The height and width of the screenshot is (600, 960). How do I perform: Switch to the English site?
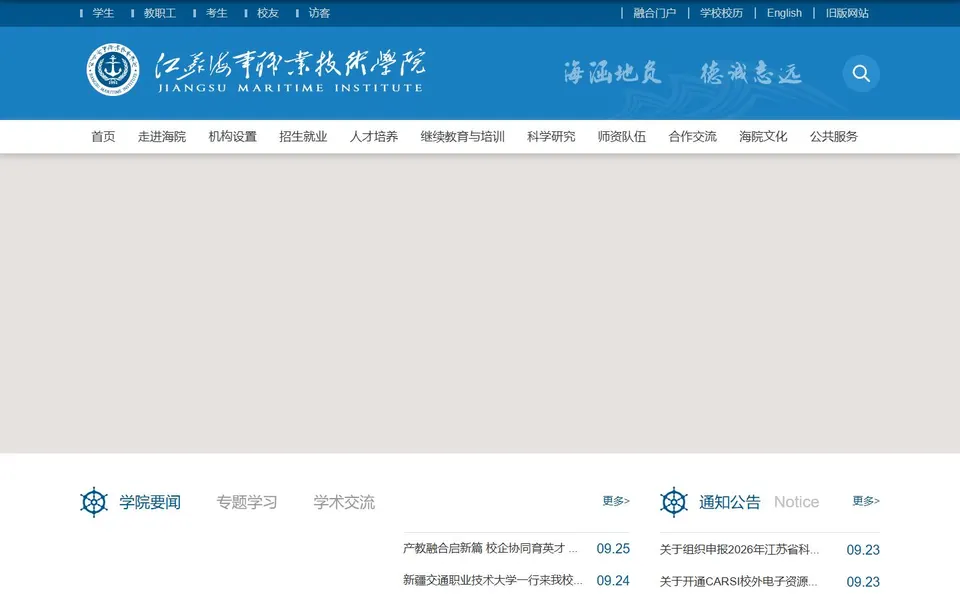[x=784, y=13]
